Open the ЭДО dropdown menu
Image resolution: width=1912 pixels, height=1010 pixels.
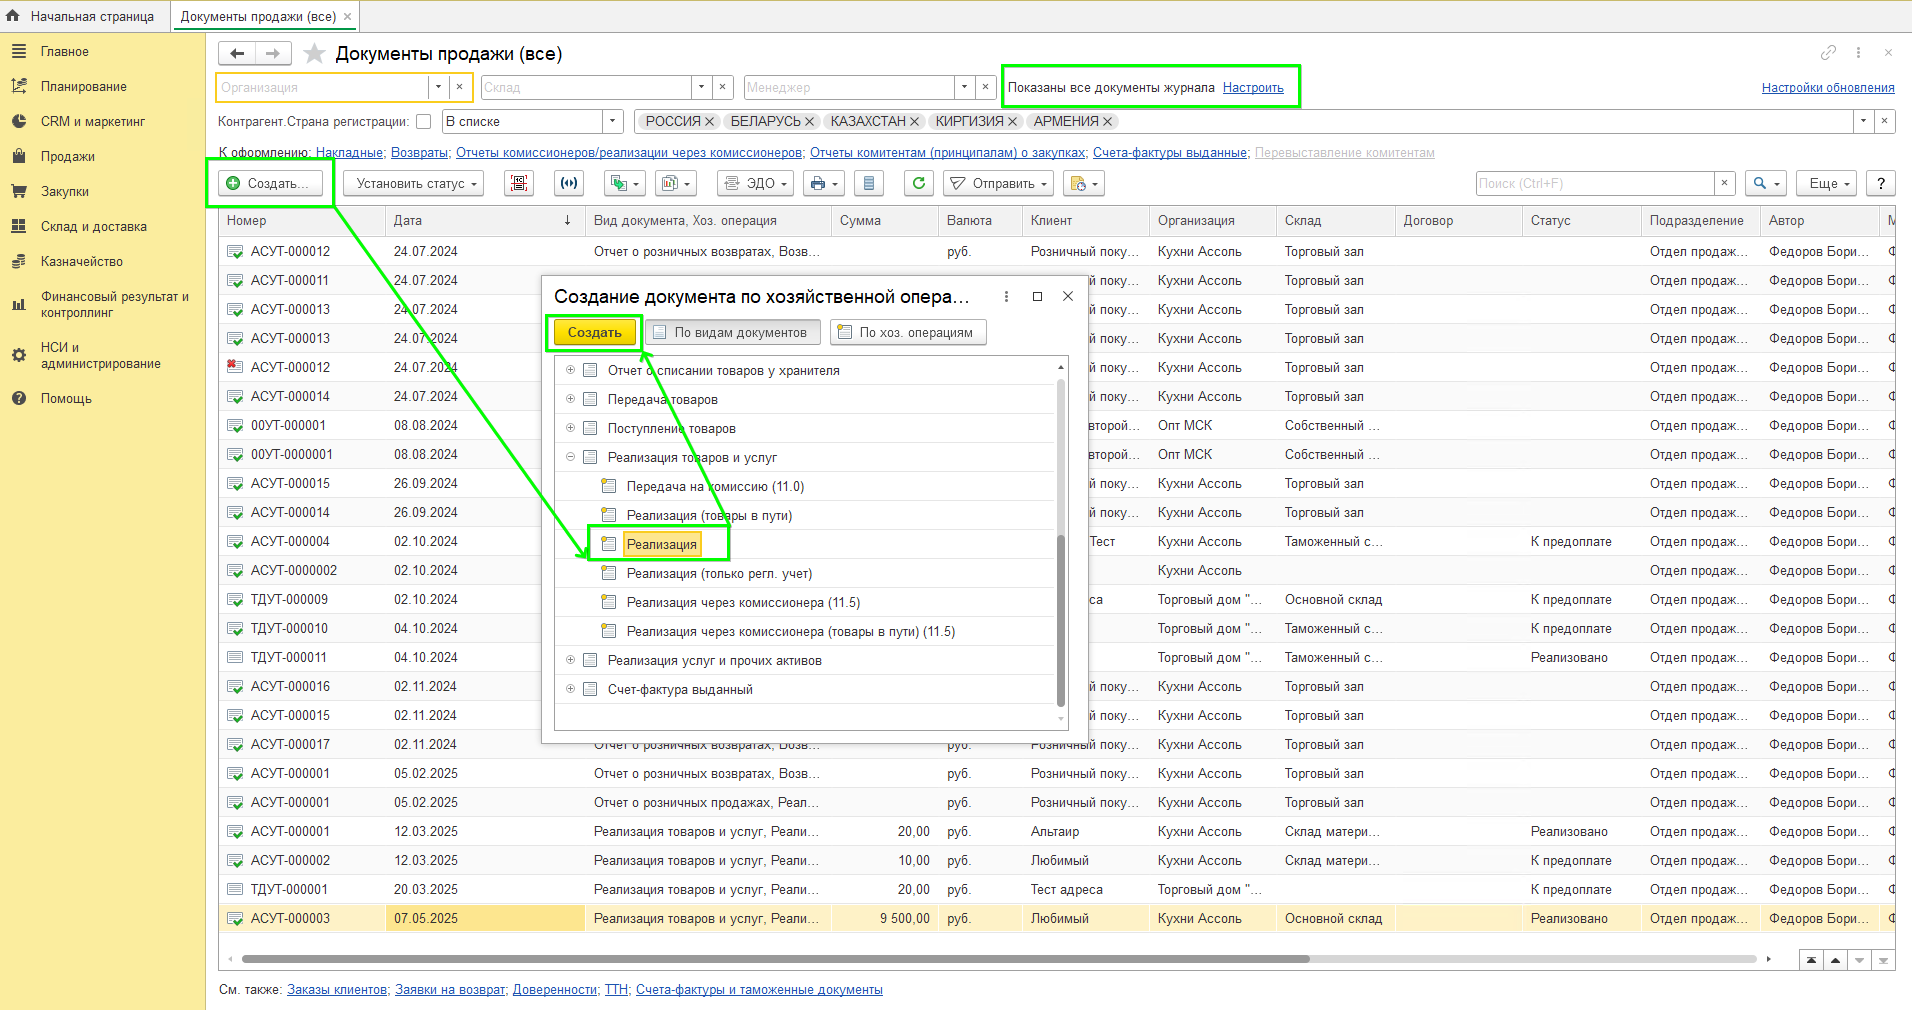click(755, 183)
